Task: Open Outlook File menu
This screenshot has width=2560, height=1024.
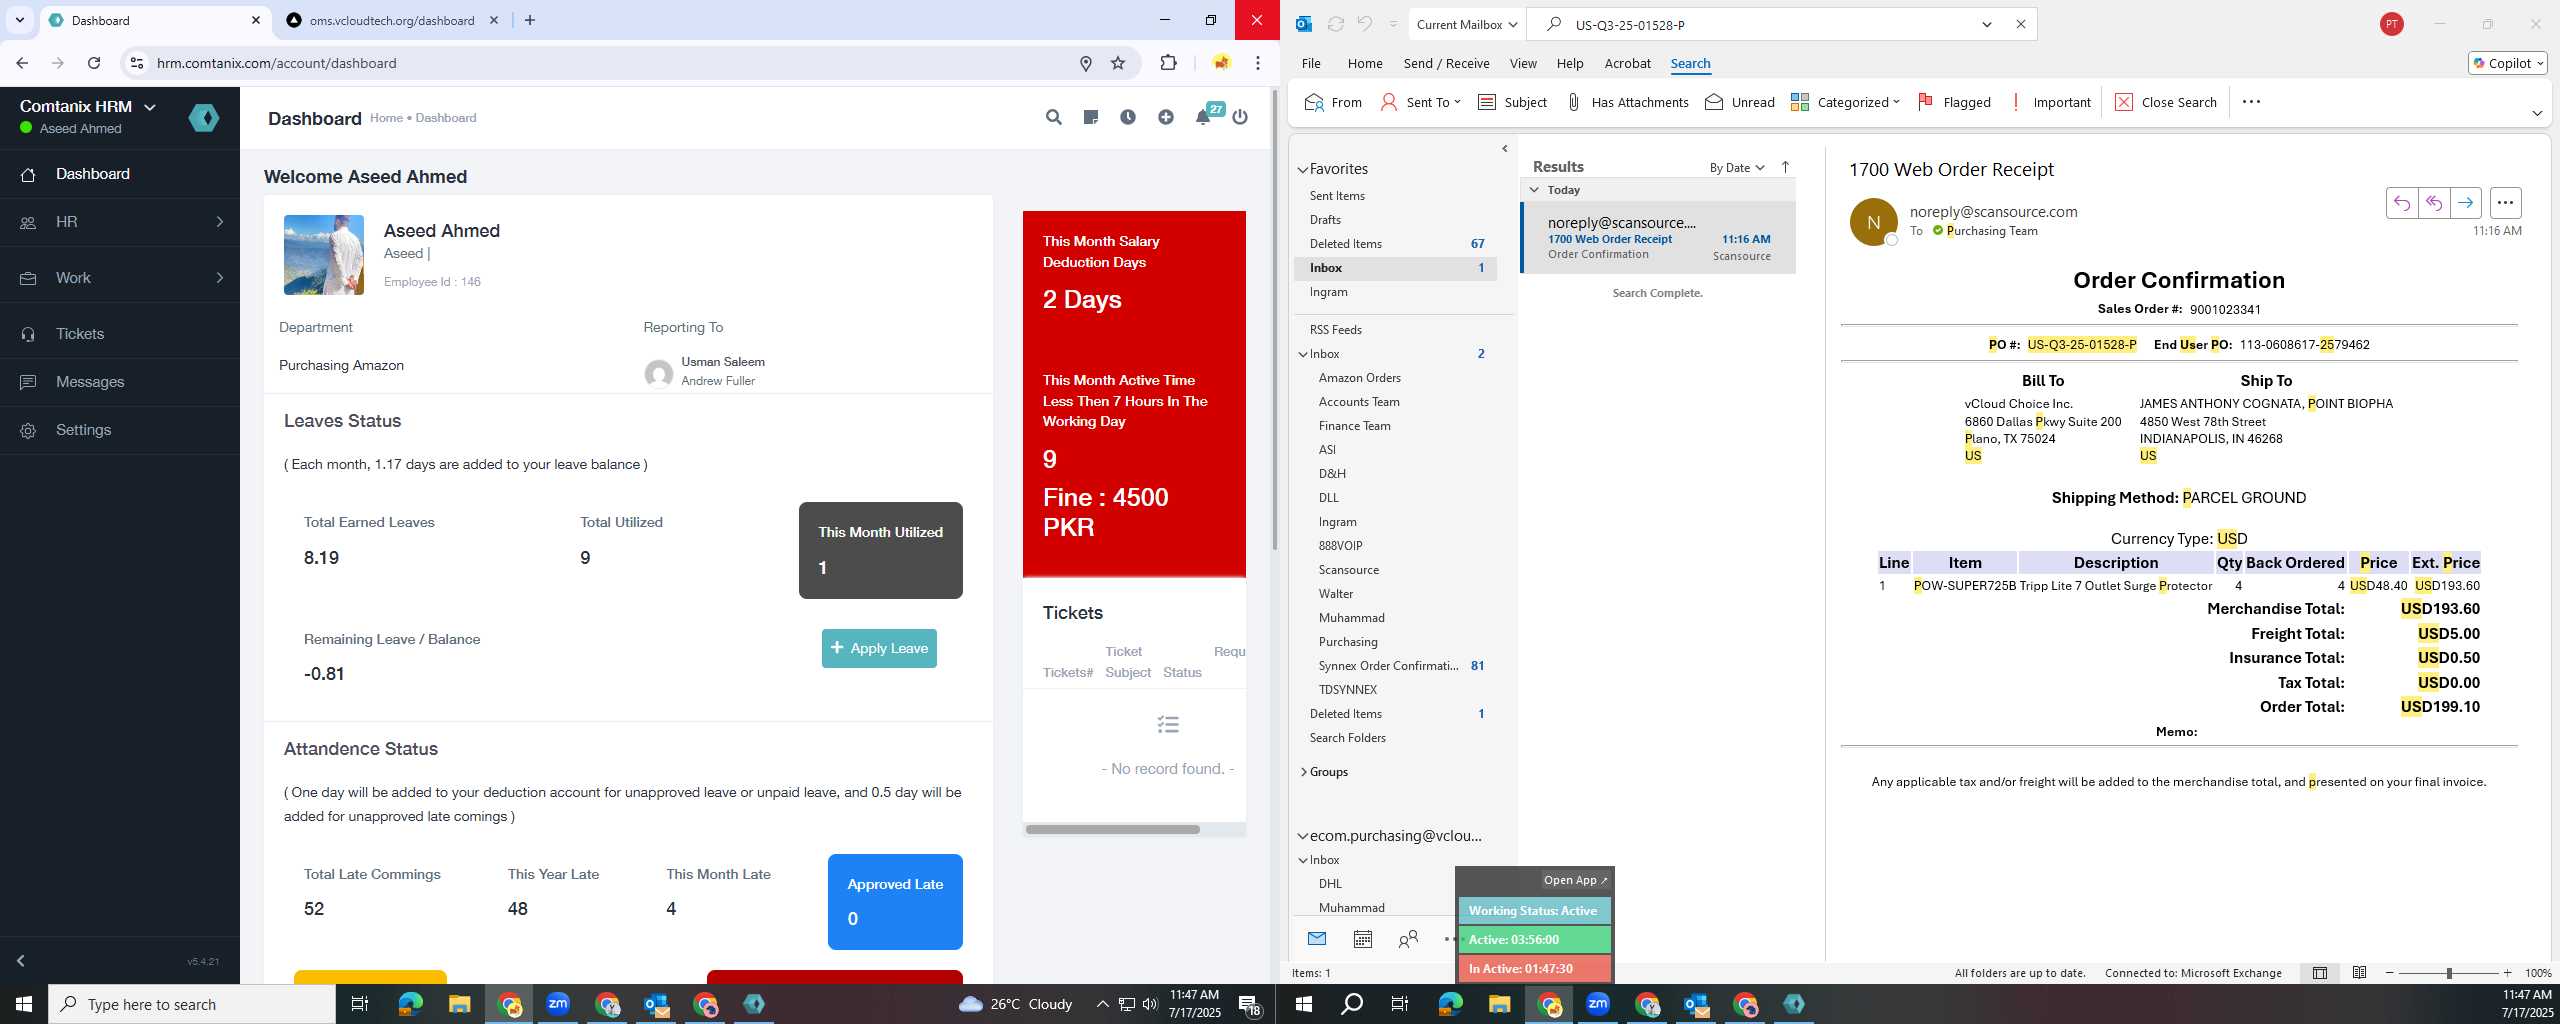Action: click(x=1311, y=63)
